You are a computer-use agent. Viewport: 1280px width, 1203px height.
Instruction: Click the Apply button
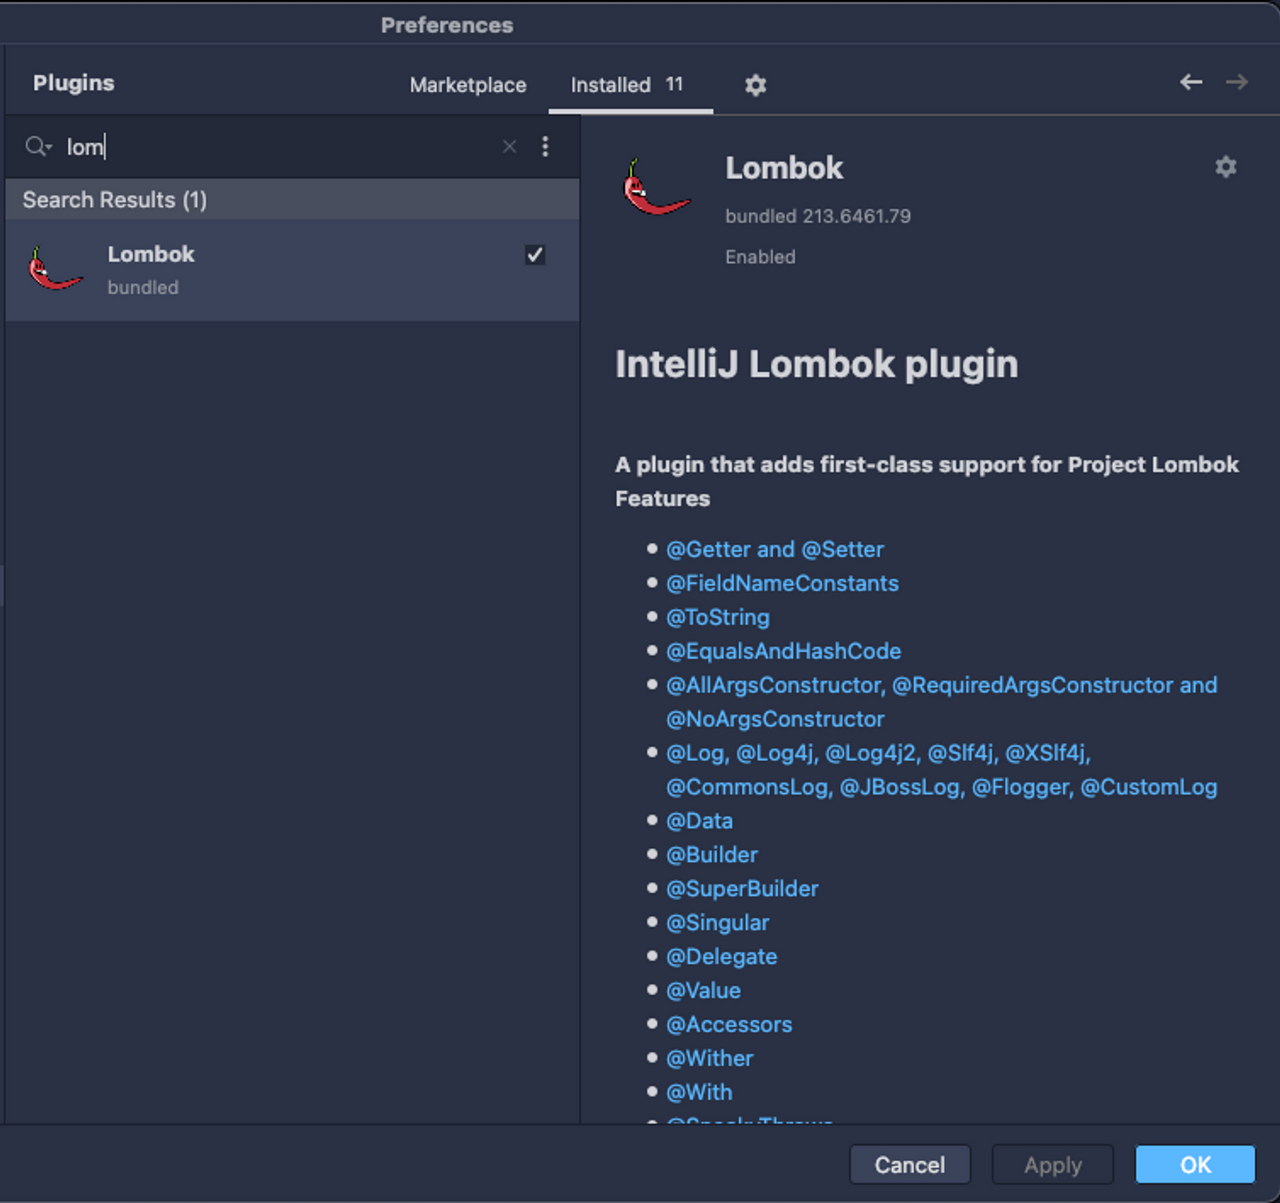(x=1053, y=1165)
